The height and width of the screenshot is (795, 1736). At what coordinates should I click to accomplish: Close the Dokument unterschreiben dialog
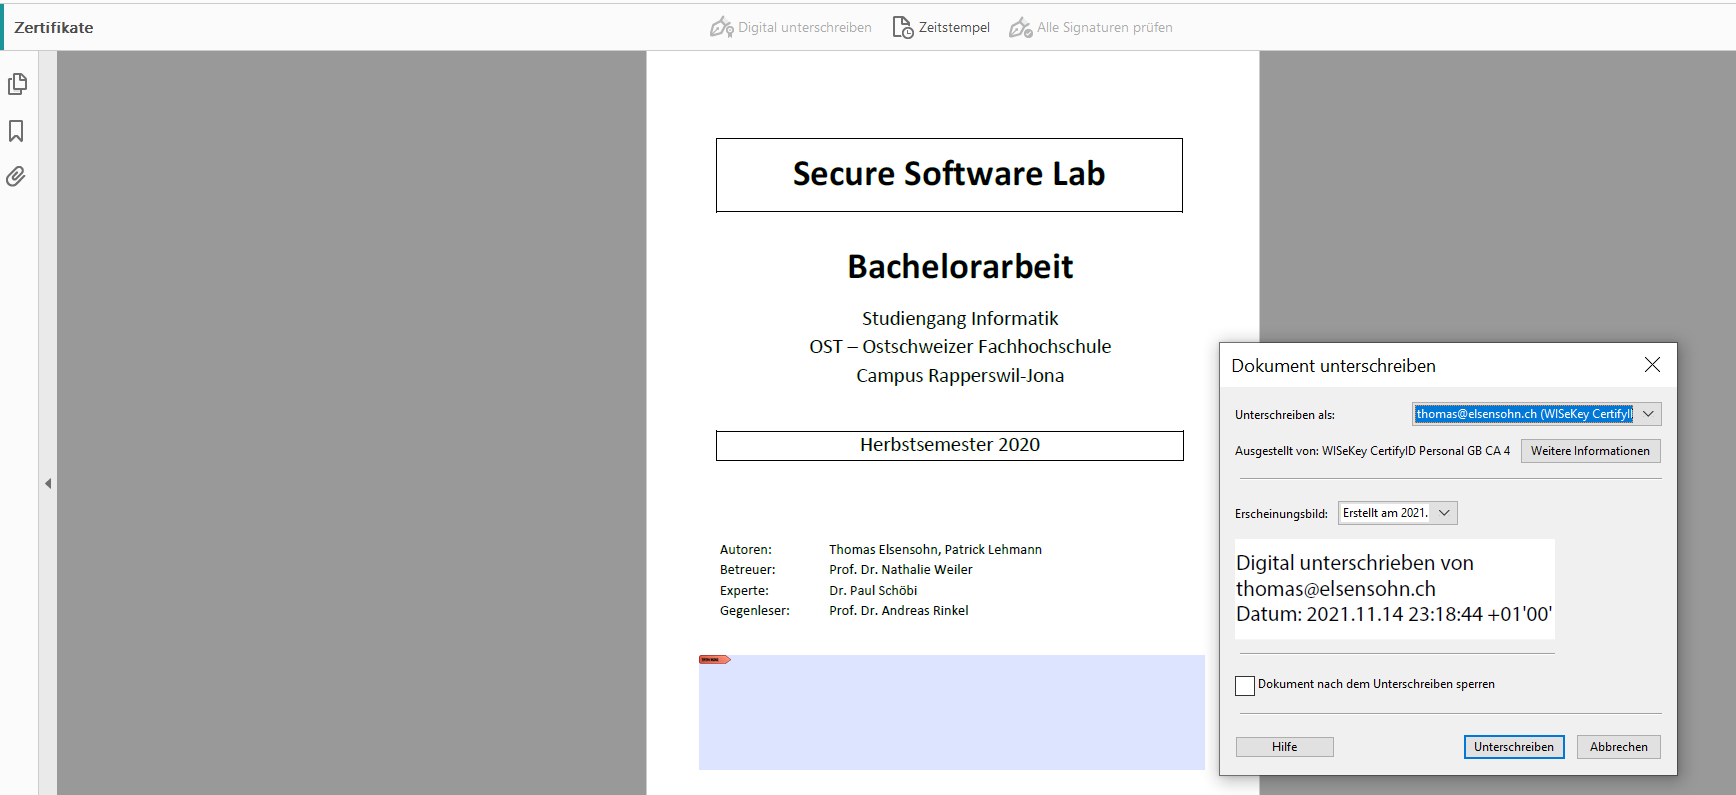1652,365
